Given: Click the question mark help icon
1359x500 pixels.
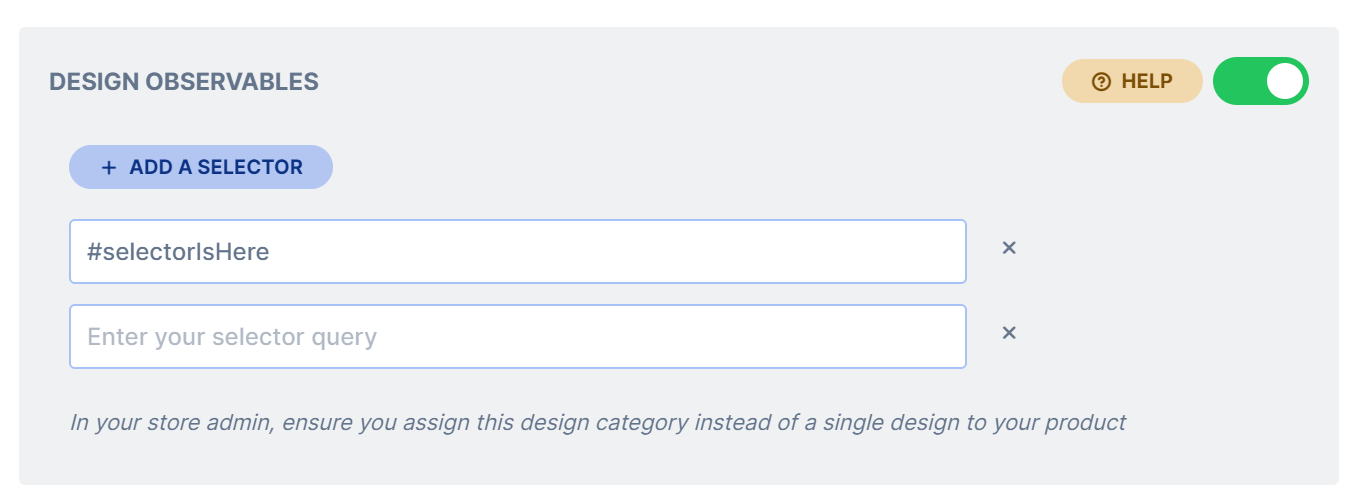Looking at the screenshot, I should click(1101, 82).
